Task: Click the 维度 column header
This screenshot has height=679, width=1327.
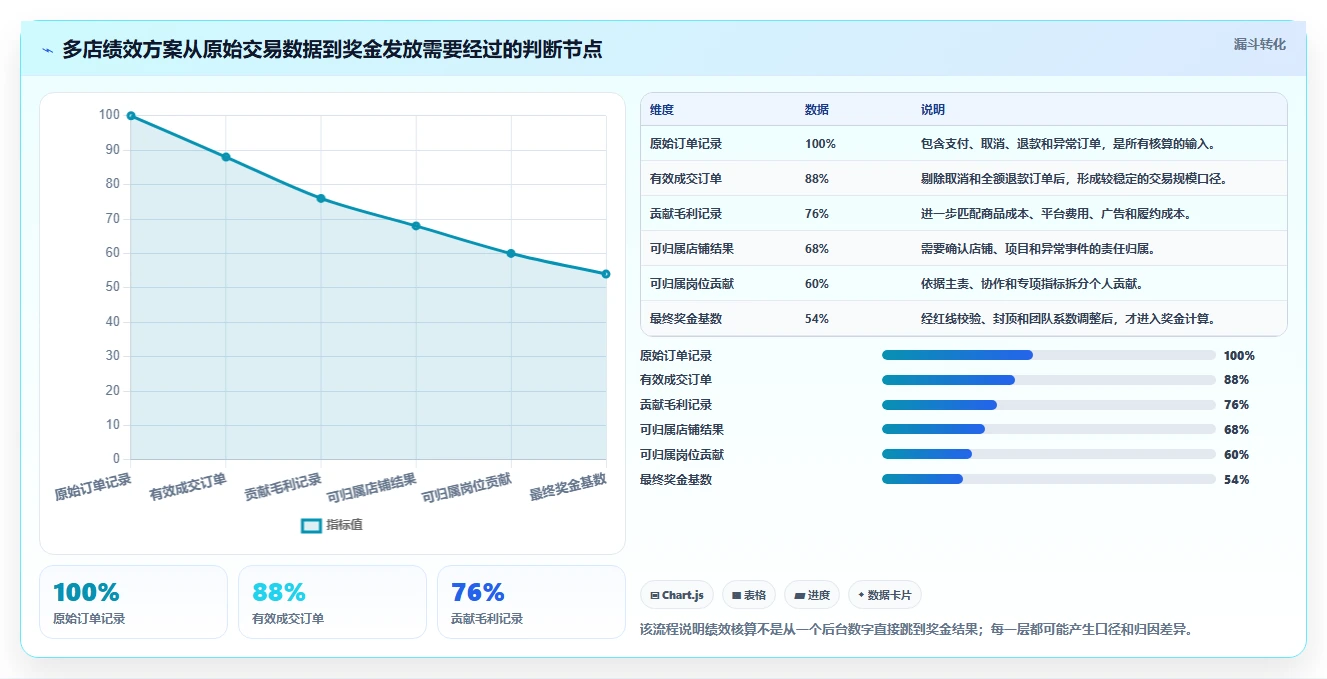Action: pyautogui.click(x=662, y=110)
